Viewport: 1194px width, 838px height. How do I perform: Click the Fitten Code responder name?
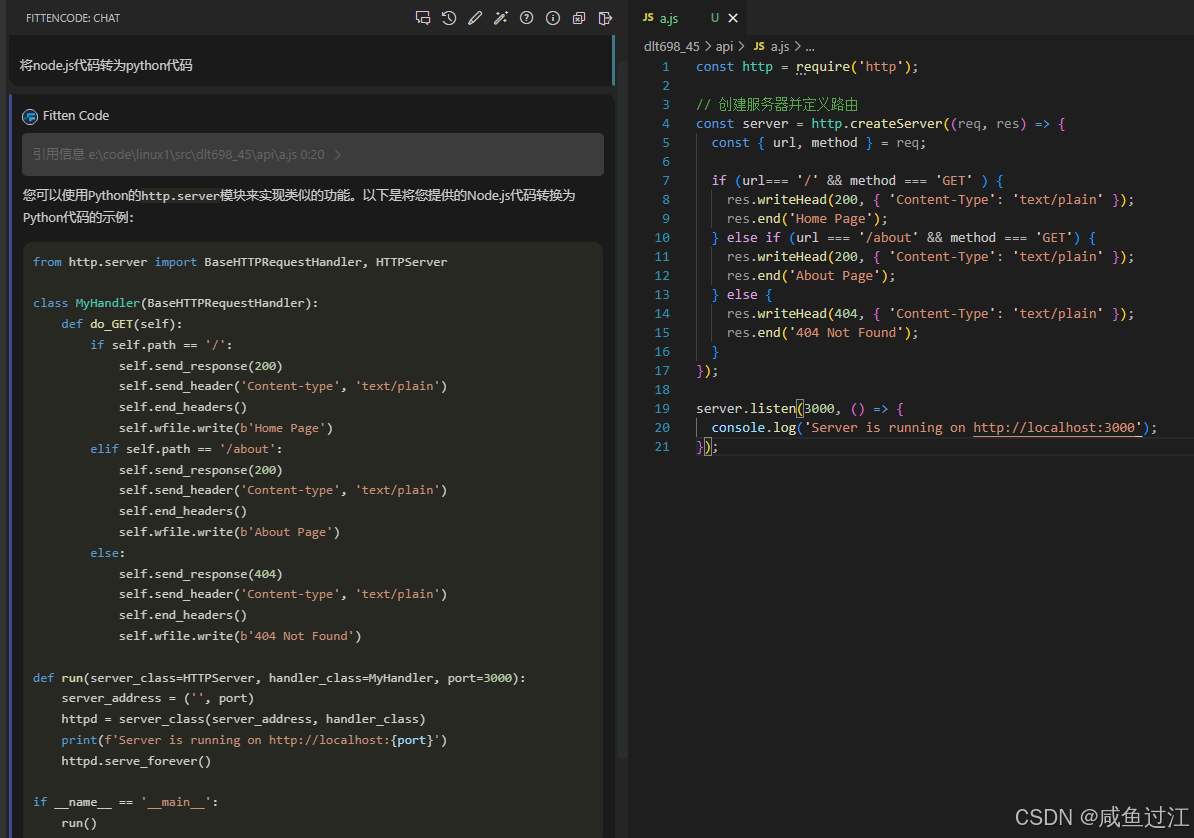coord(76,116)
